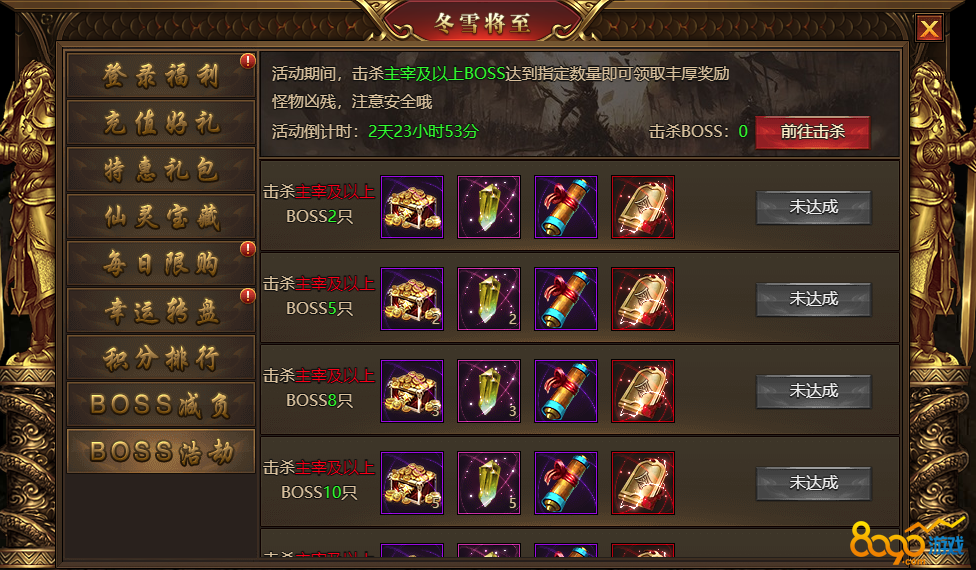Select the green crystal reward in BOSS5 row
Viewport: 976px width, 570px height.
click(x=489, y=299)
